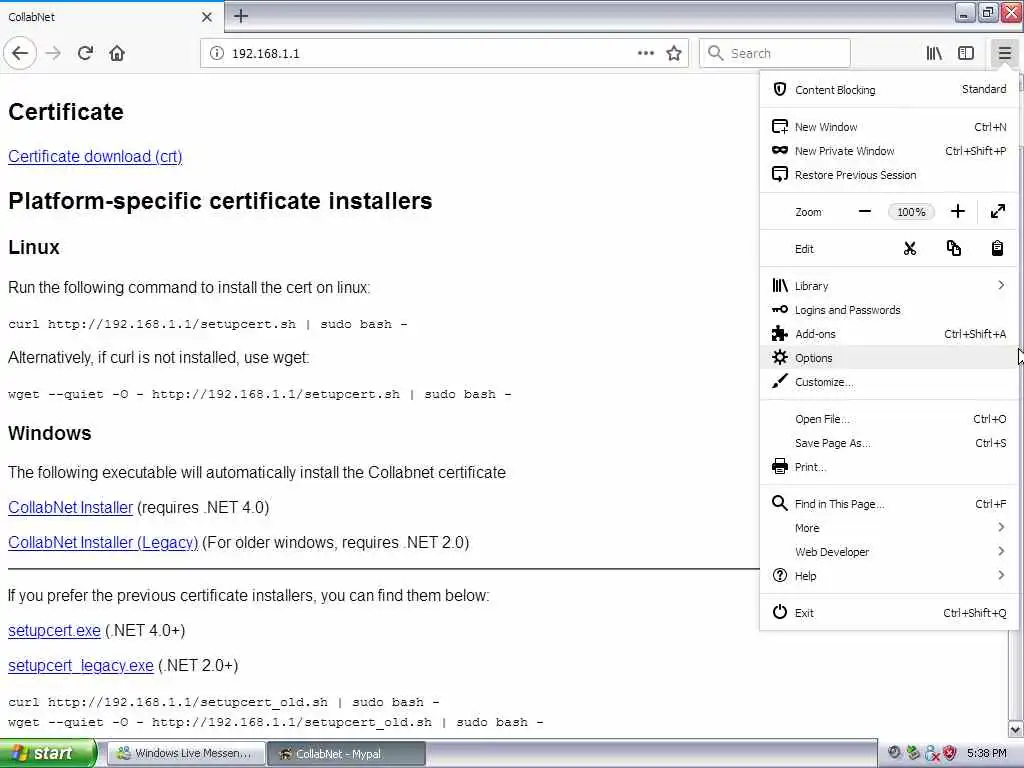Click the page scrollbar down arrow
This screenshot has width=1024, height=768.
click(1016, 729)
